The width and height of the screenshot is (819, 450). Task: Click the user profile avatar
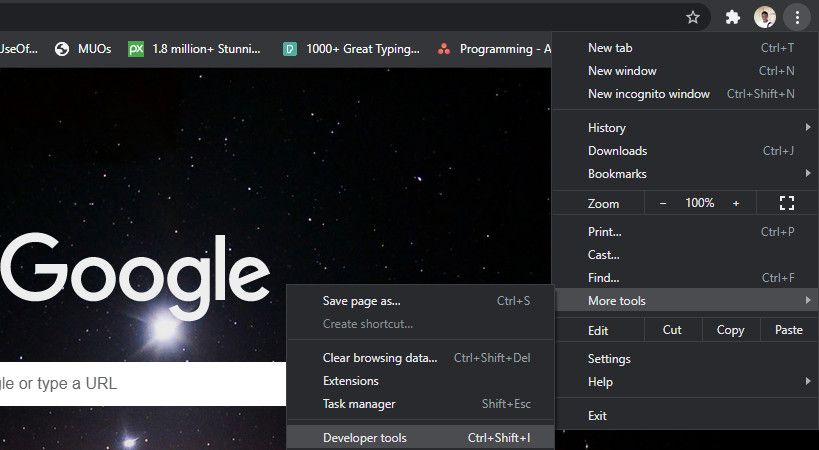pos(765,17)
